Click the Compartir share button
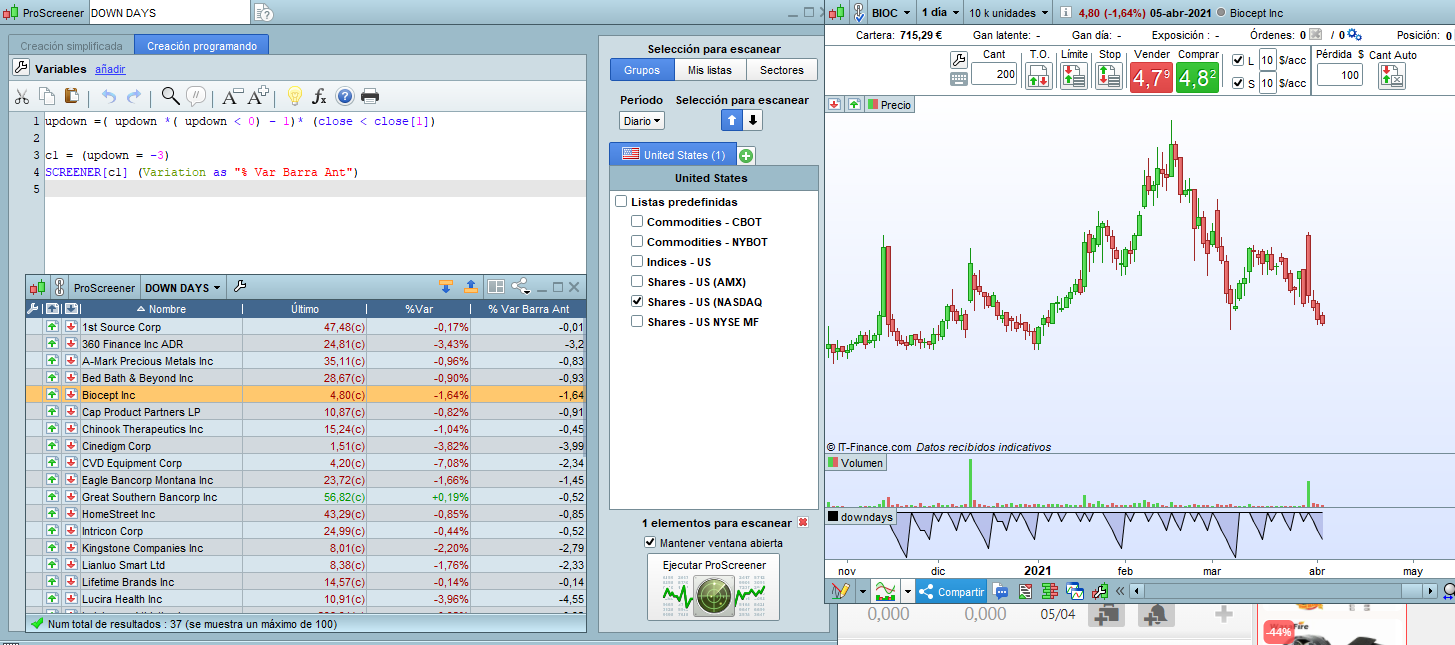This screenshot has width=1455, height=645. 951,591
